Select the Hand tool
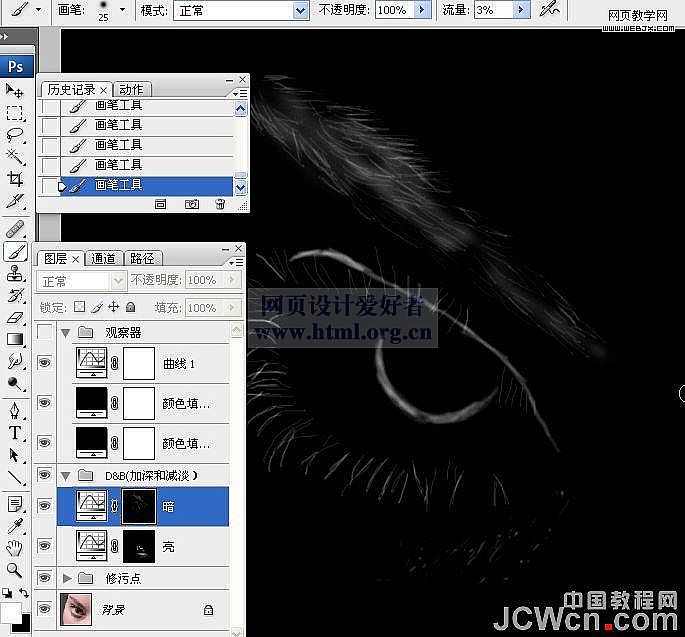This screenshot has height=637, width=685. click(x=14, y=548)
